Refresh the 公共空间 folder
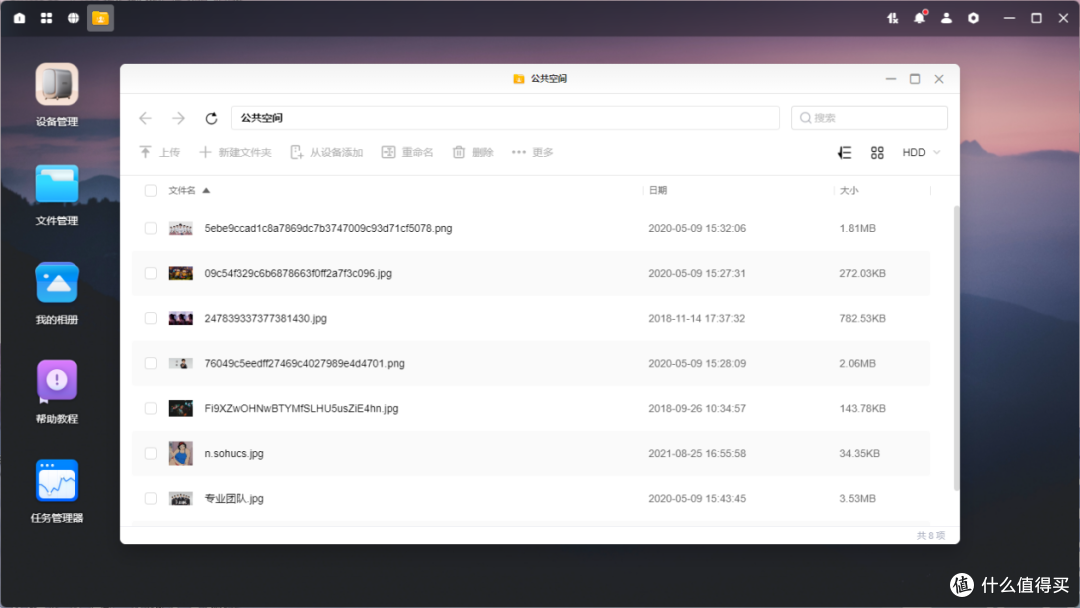Image resolution: width=1080 pixels, height=608 pixels. coord(211,118)
